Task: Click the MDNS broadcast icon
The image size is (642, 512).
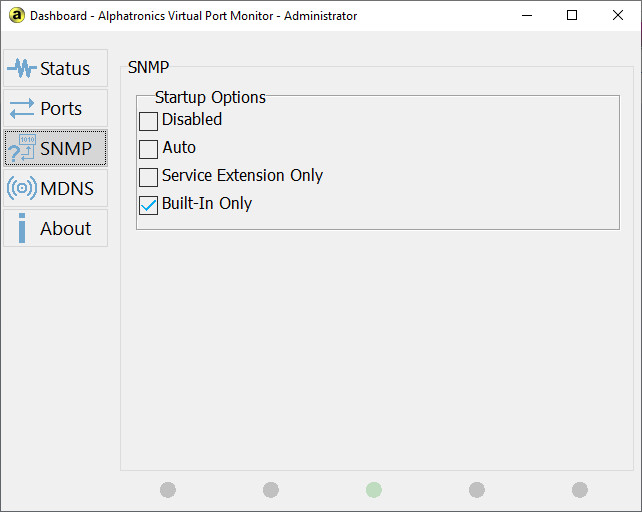Action: click(x=22, y=188)
